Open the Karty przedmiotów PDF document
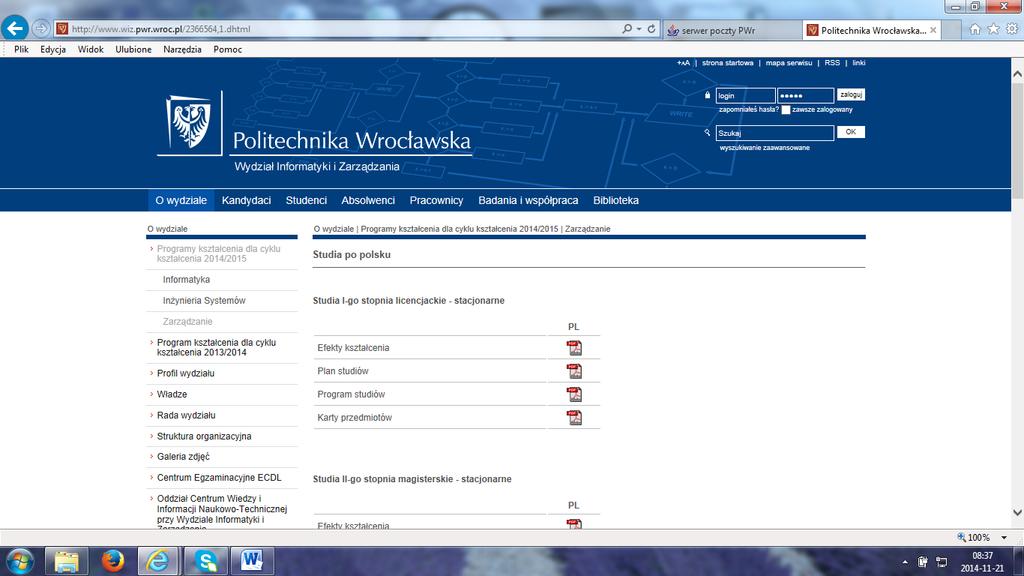The width and height of the screenshot is (1024, 576). tap(574, 417)
